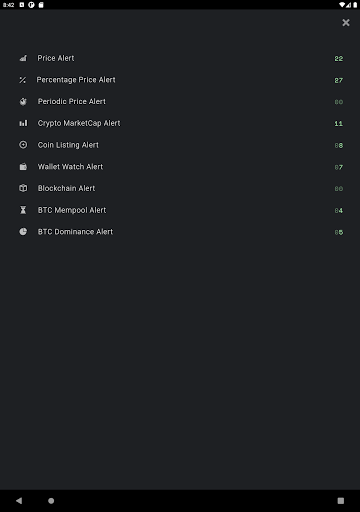Select Periodic Price Alert from list
Image resolution: width=360 pixels, height=512 pixels.
tap(180, 102)
